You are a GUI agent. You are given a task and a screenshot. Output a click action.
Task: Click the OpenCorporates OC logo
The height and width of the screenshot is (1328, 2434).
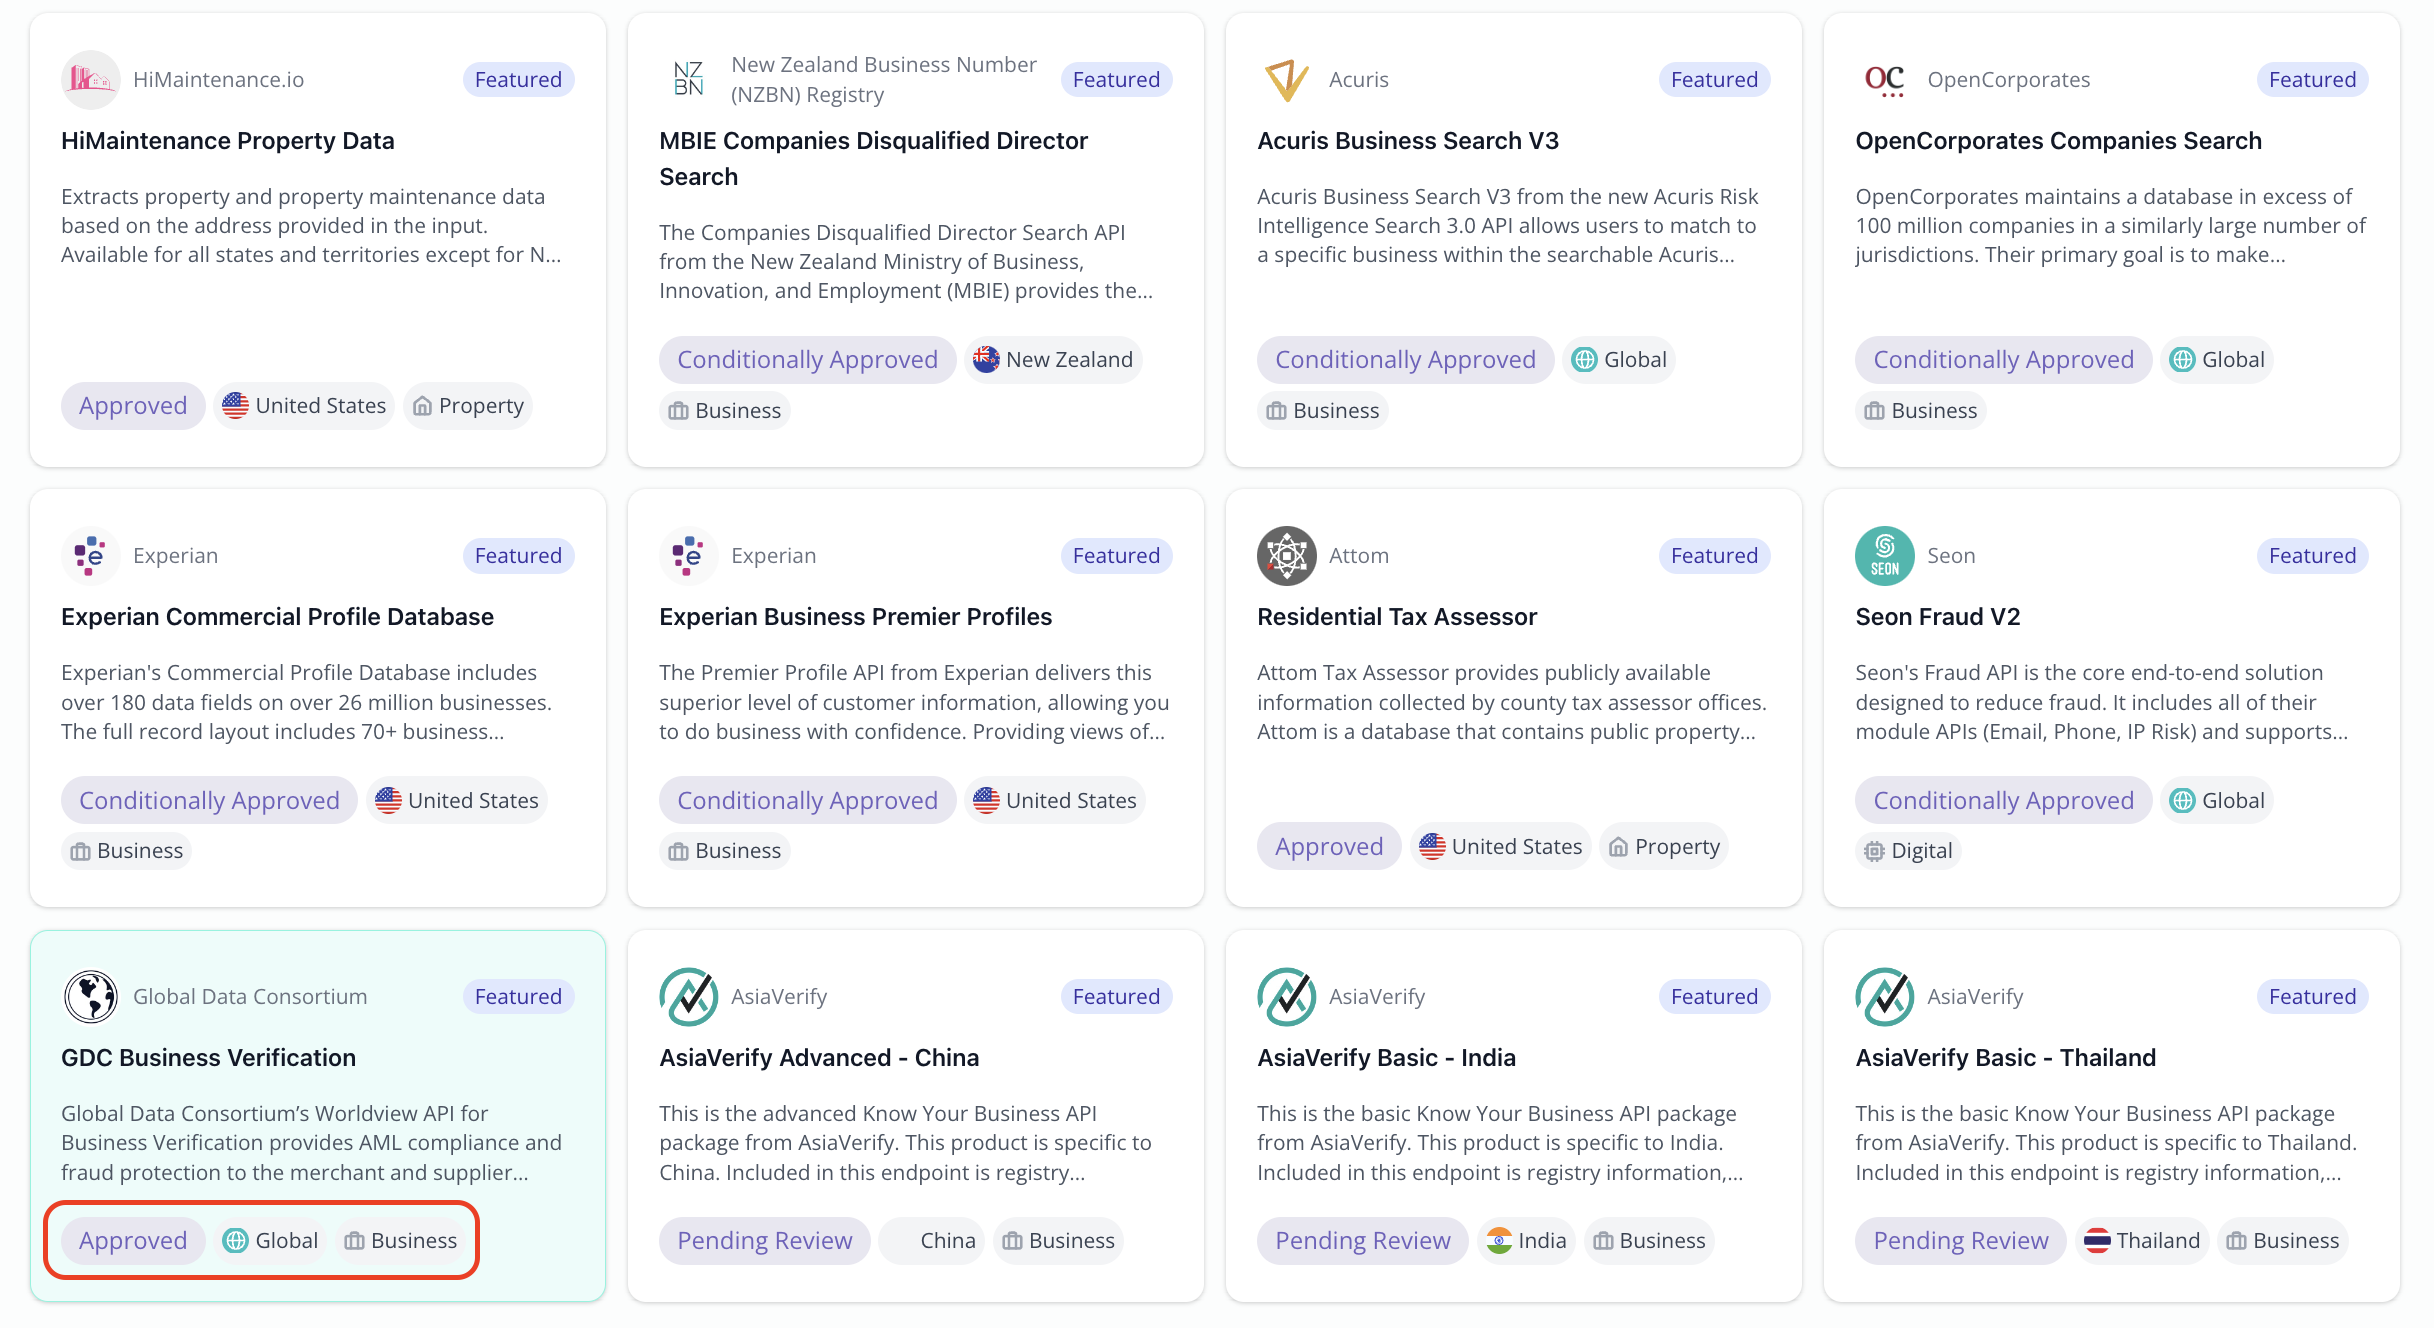[x=1884, y=80]
